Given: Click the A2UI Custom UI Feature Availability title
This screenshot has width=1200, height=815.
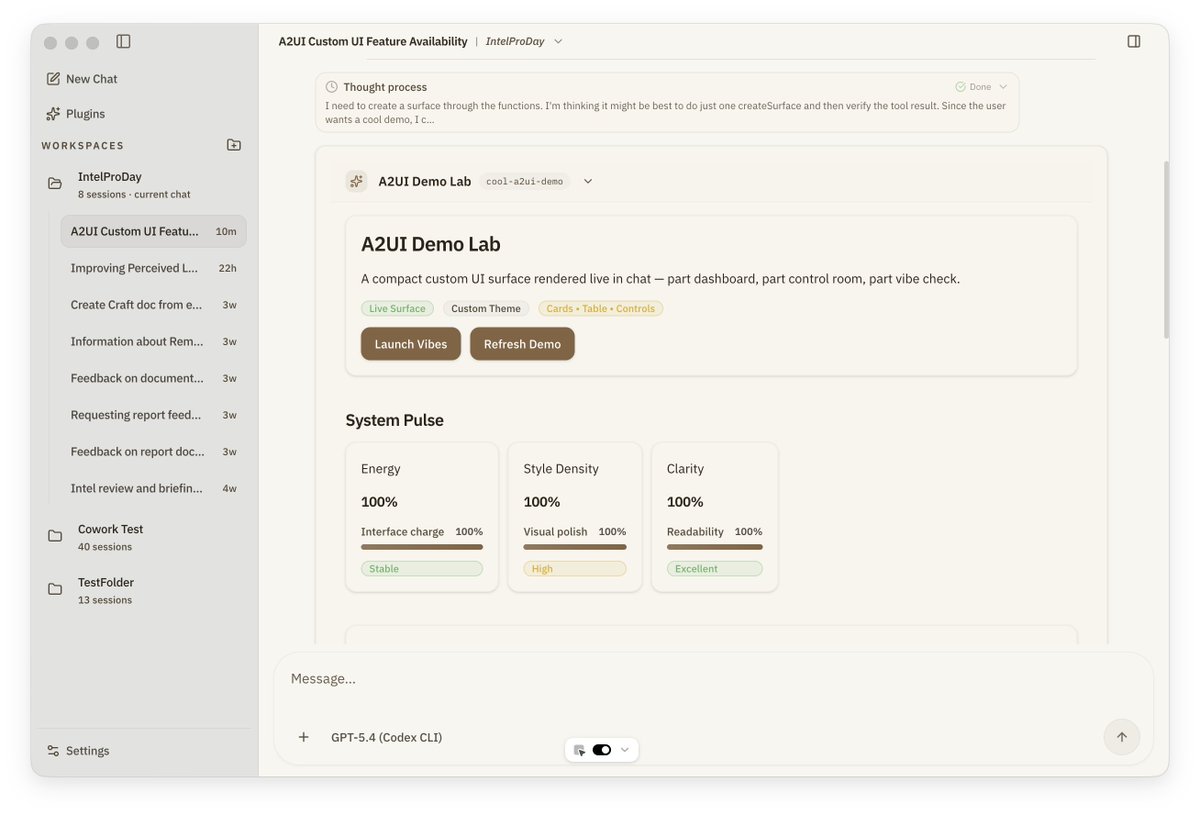Looking at the screenshot, I should [373, 41].
